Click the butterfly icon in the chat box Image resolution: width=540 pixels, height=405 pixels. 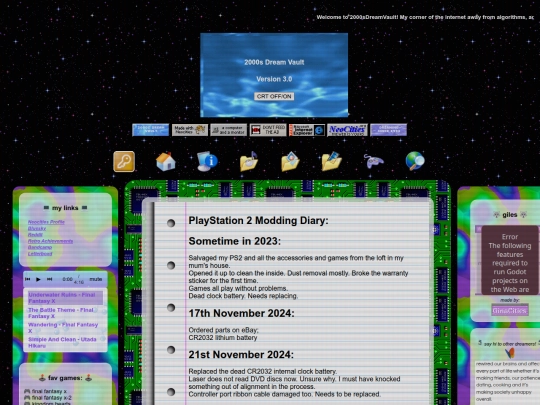pyautogui.click(x=510, y=353)
